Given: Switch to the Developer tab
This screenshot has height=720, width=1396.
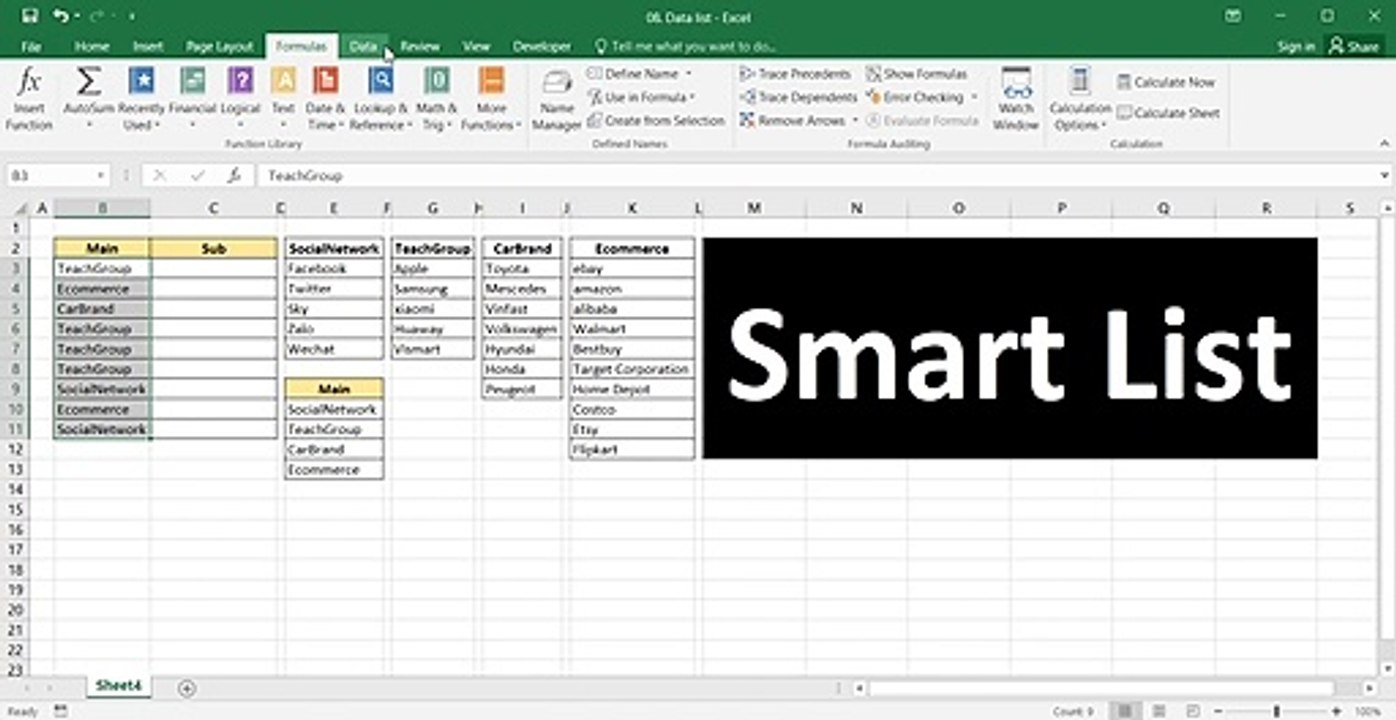Looking at the screenshot, I should click(542, 46).
